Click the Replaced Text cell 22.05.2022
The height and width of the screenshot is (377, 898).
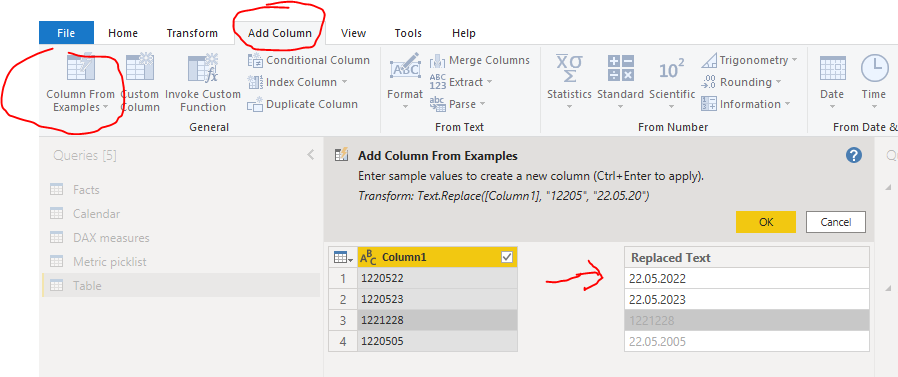(x=747, y=278)
